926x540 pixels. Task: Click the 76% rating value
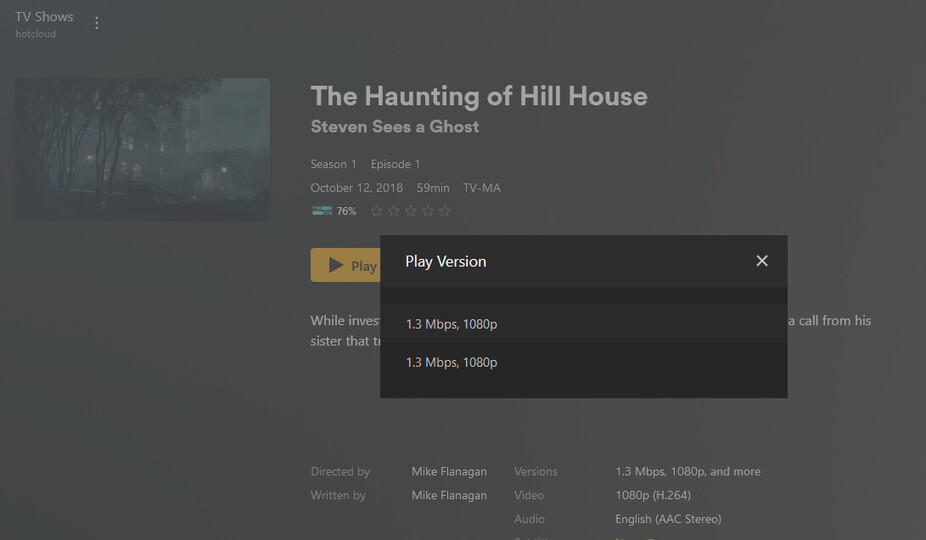(347, 211)
